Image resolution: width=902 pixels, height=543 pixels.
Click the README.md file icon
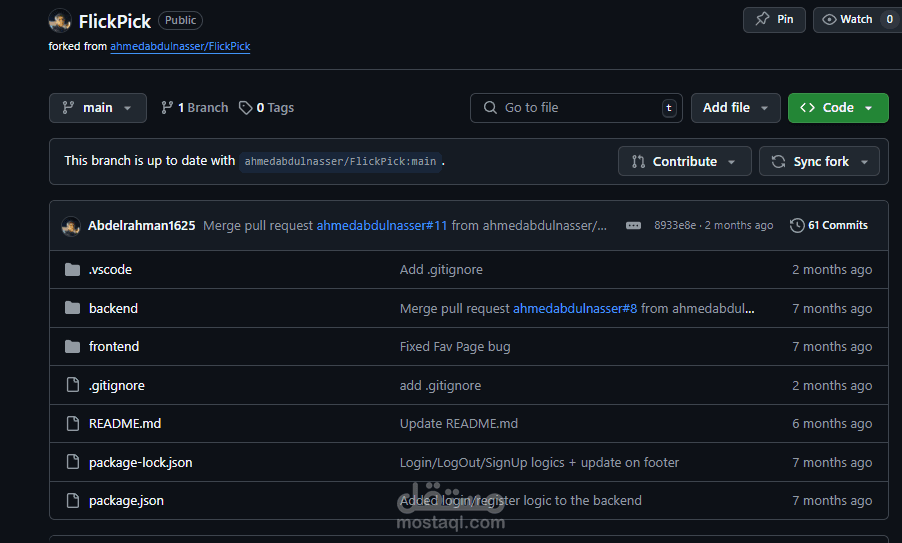pyautogui.click(x=72, y=423)
